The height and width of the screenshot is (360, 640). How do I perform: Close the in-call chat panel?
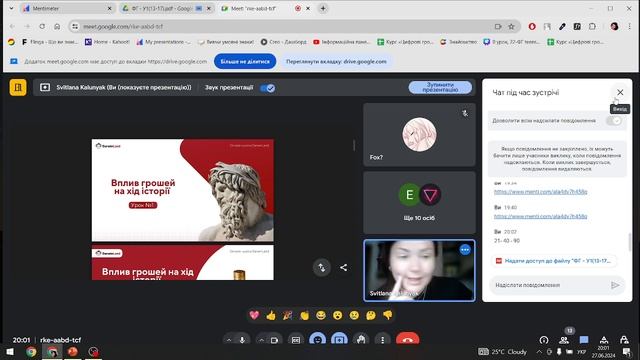620,92
